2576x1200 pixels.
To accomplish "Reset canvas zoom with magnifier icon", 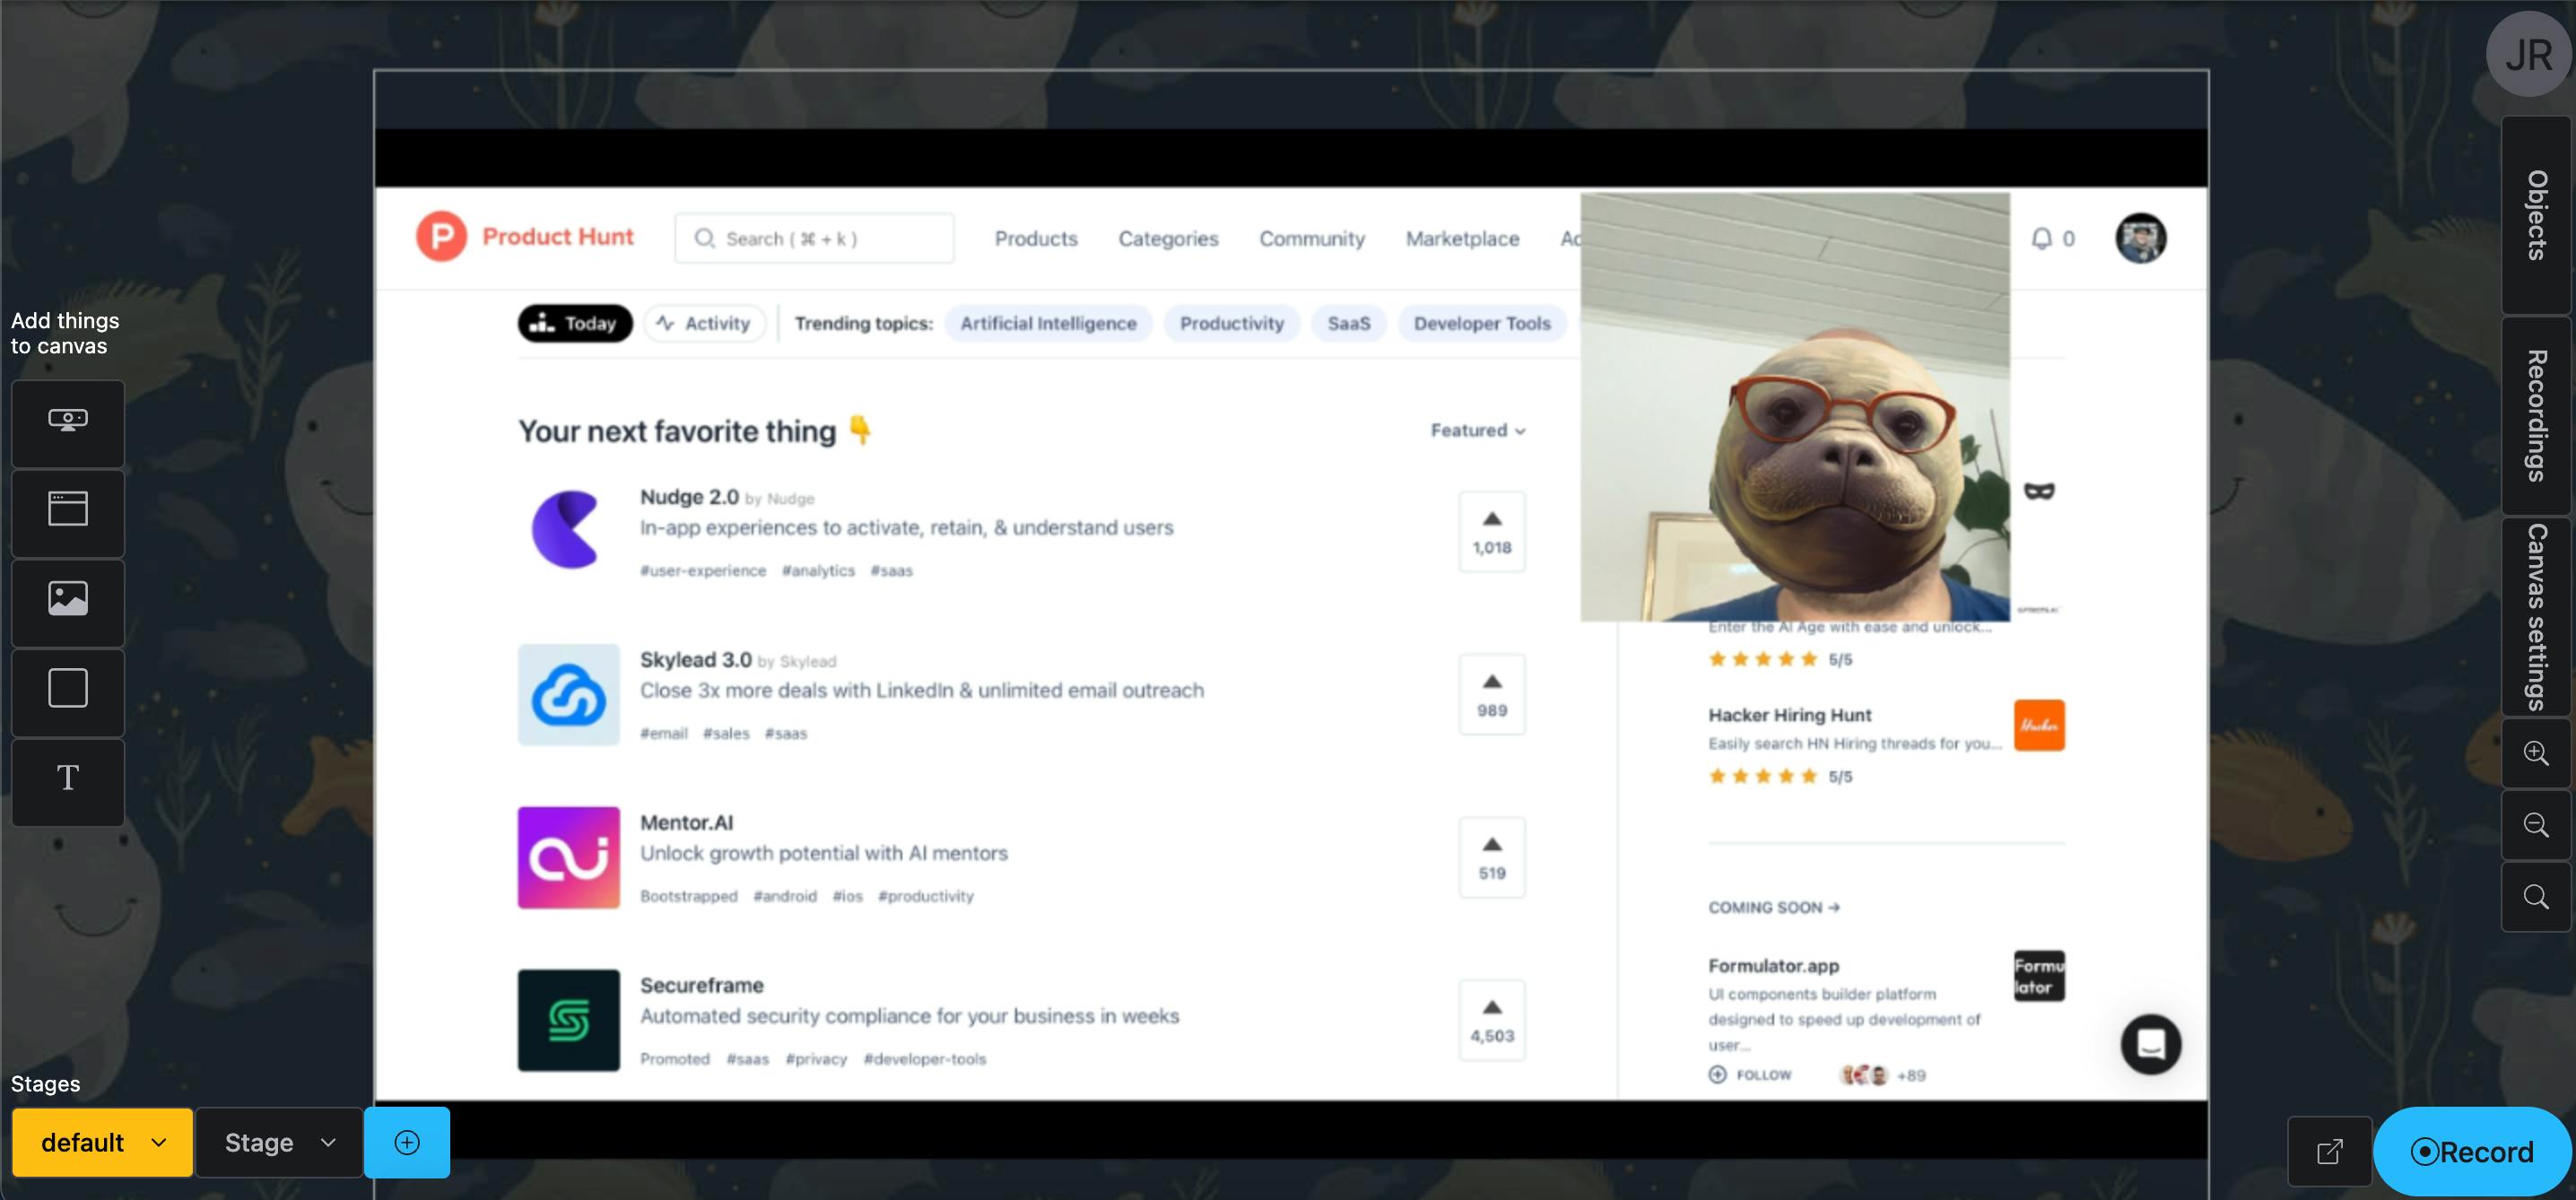I will pyautogui.click(x=2536, y=897).
